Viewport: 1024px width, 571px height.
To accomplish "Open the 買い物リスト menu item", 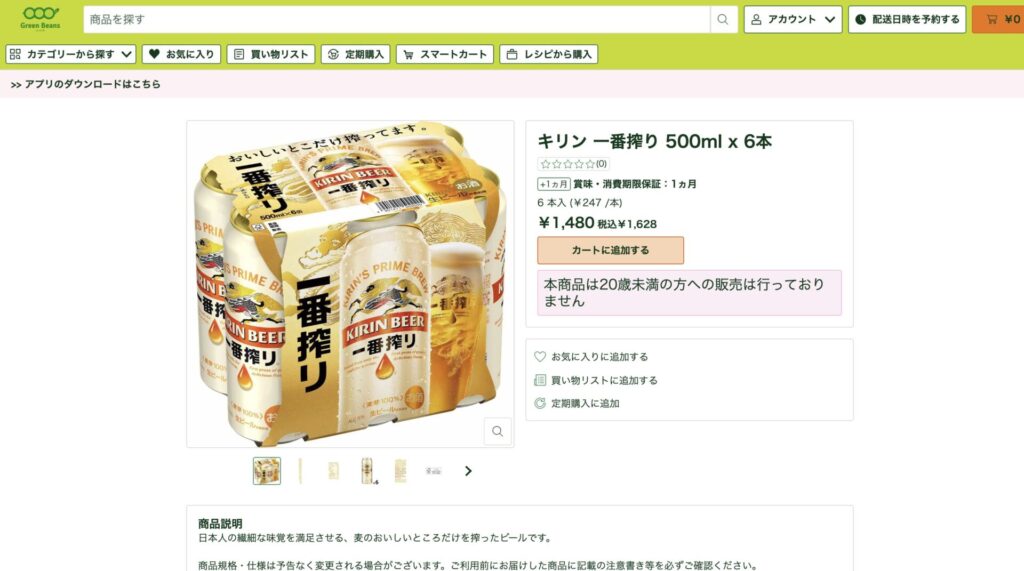I will click(x=271, y=54).
